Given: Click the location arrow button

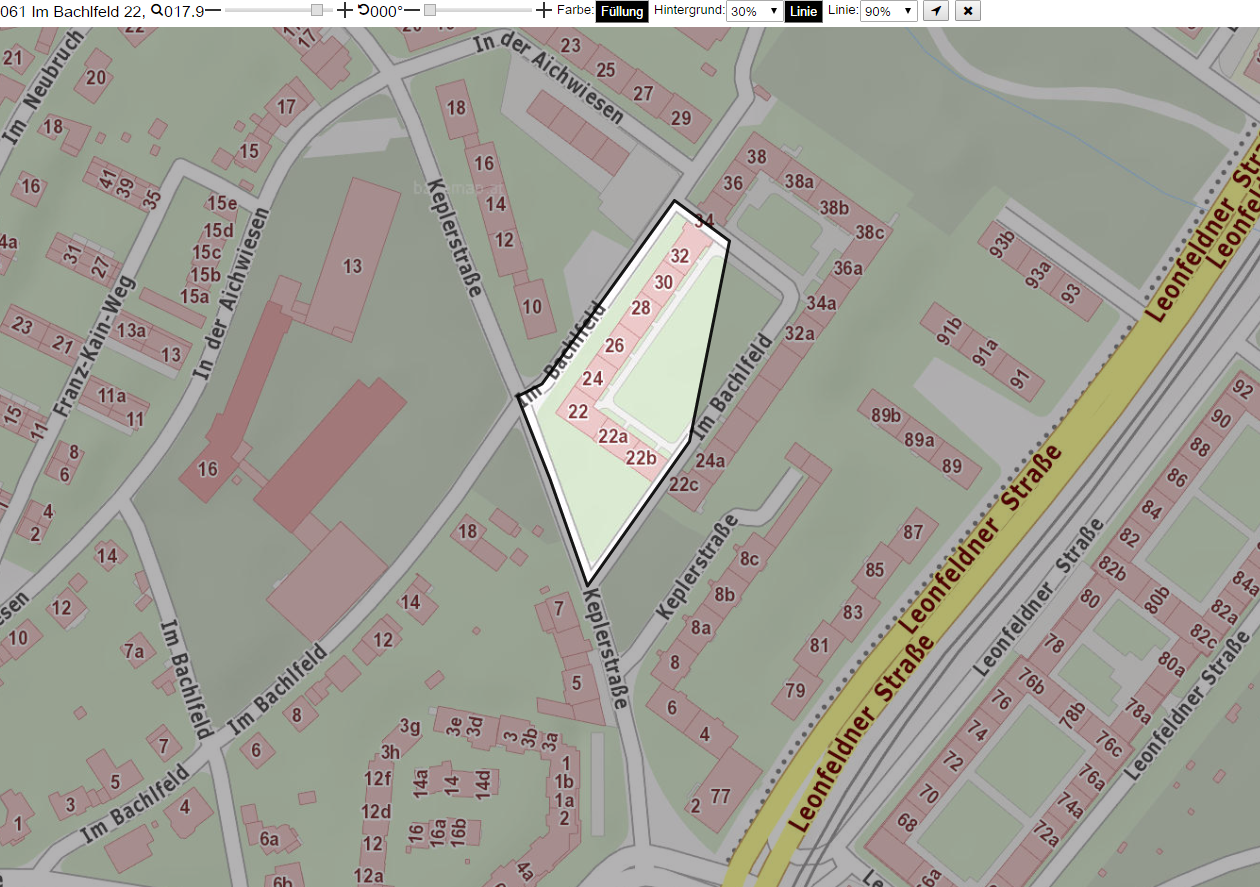Looking at the screenshot, I should coord(935,11).
